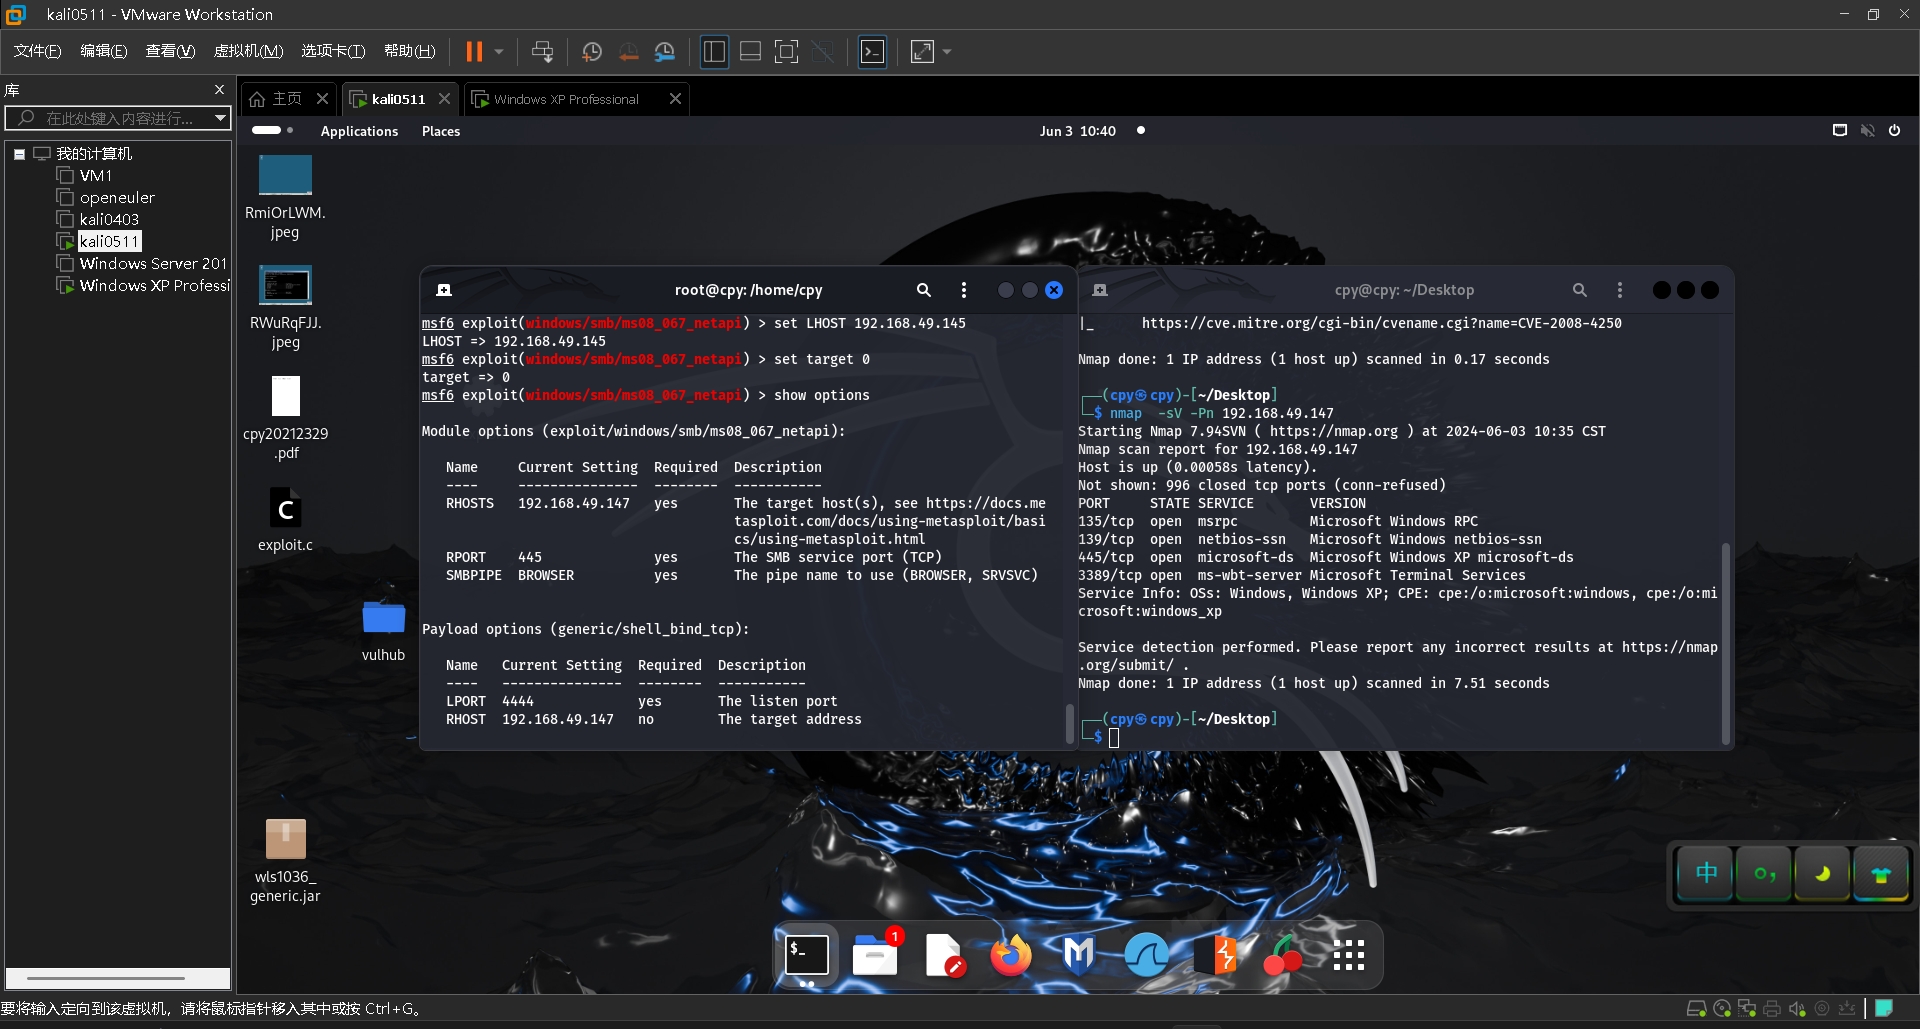Launch Cherrytree from the dock
The width and height of the screenshot is (1920, 1029).
[x=1282, y=955]
